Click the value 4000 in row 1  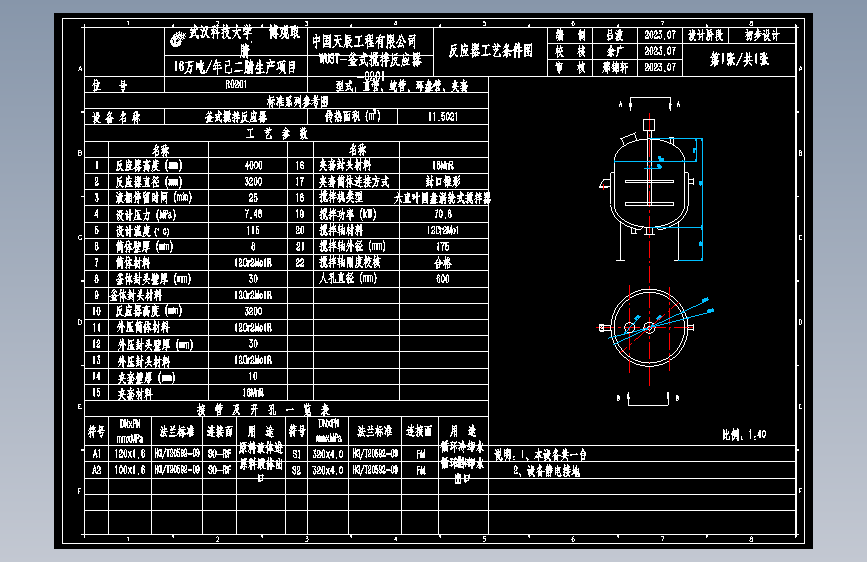tap(253, 165)
